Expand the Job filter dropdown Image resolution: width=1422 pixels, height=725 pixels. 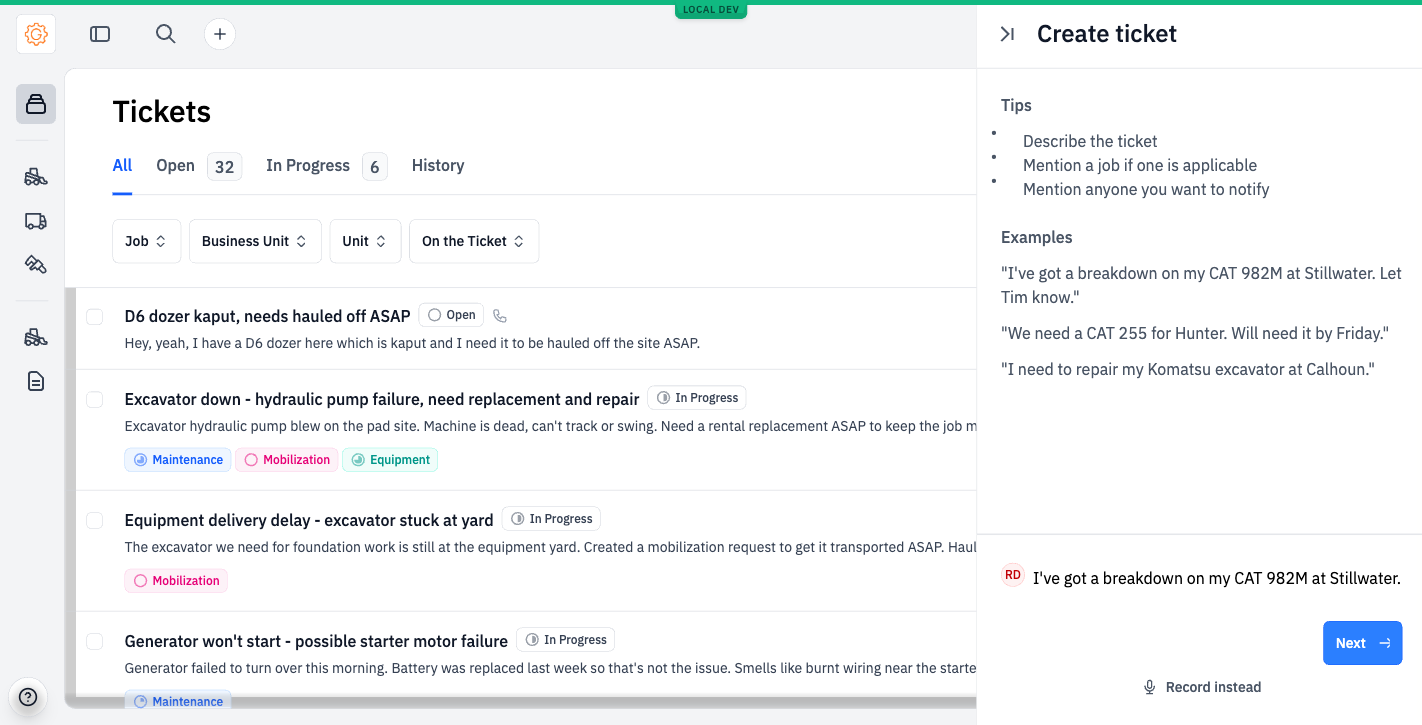(147, 241)
